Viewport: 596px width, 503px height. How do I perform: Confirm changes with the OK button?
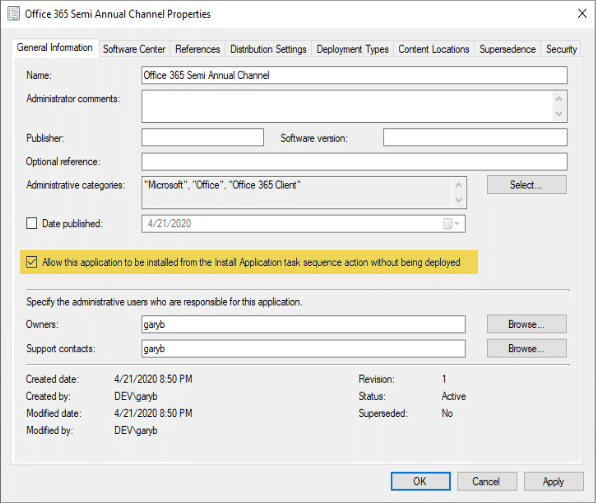420,481
